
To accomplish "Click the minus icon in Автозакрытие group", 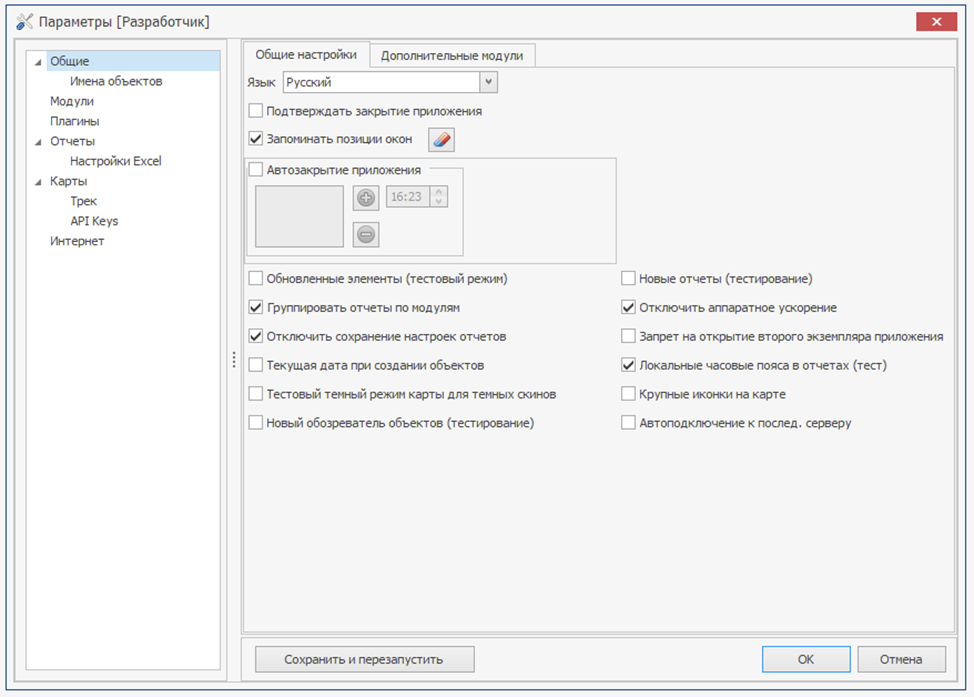I will 367,234.
